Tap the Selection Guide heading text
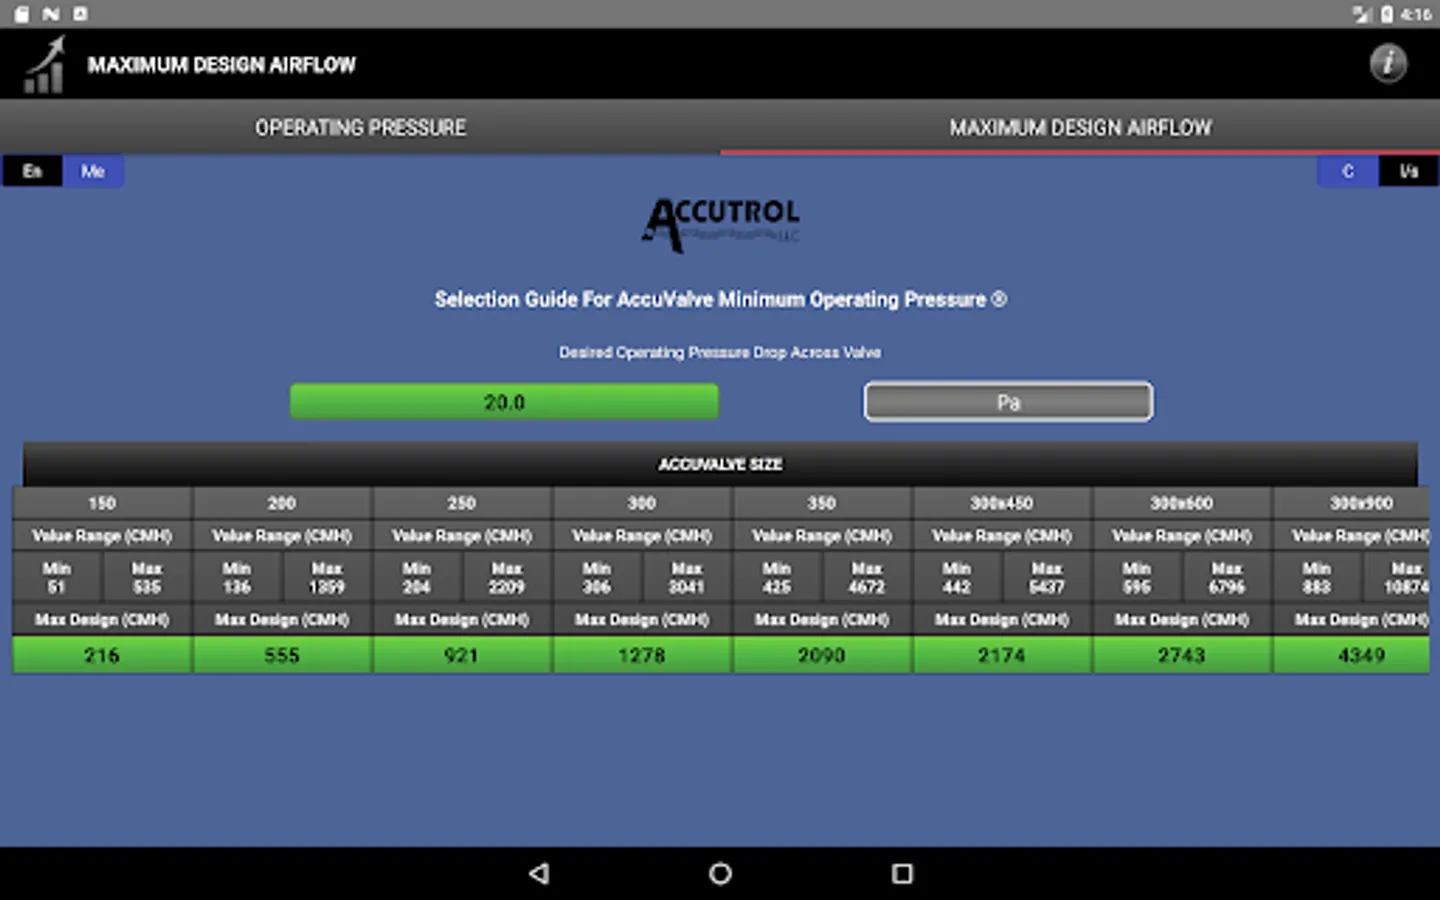 [x=720, y=299]
